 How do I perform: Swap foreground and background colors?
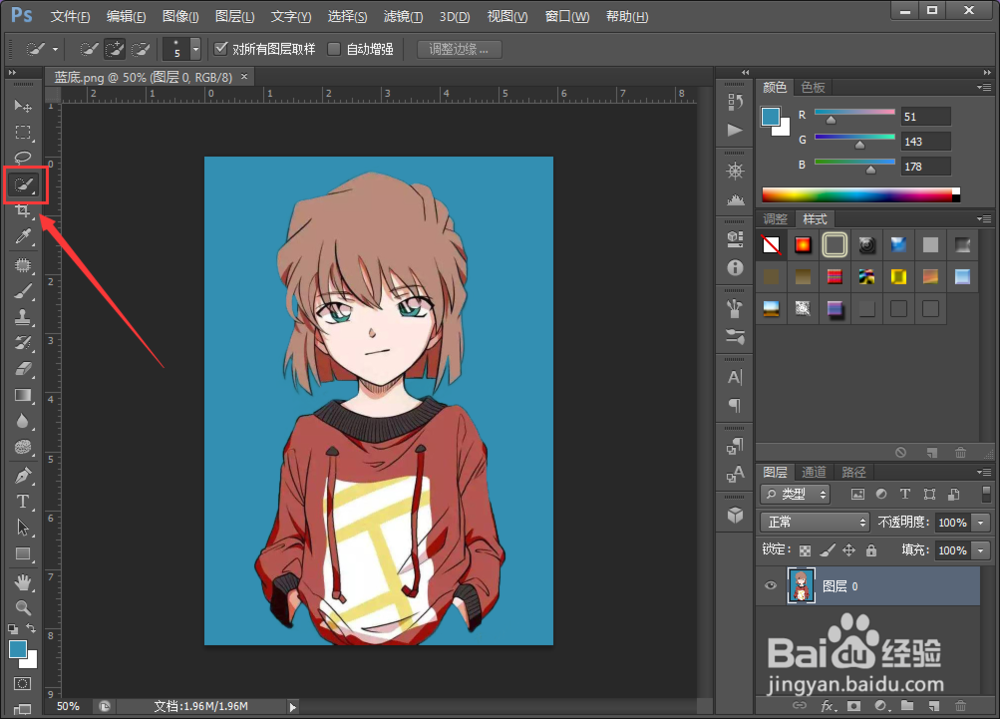31,628
